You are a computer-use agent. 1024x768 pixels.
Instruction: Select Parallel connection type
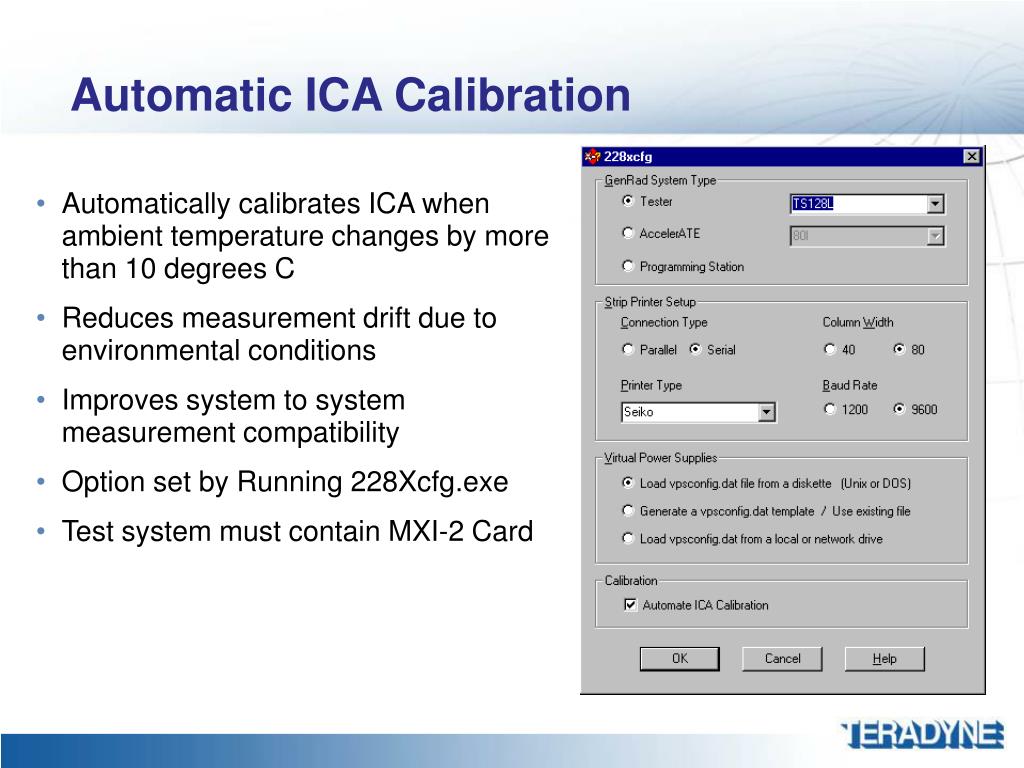point(628,349)
